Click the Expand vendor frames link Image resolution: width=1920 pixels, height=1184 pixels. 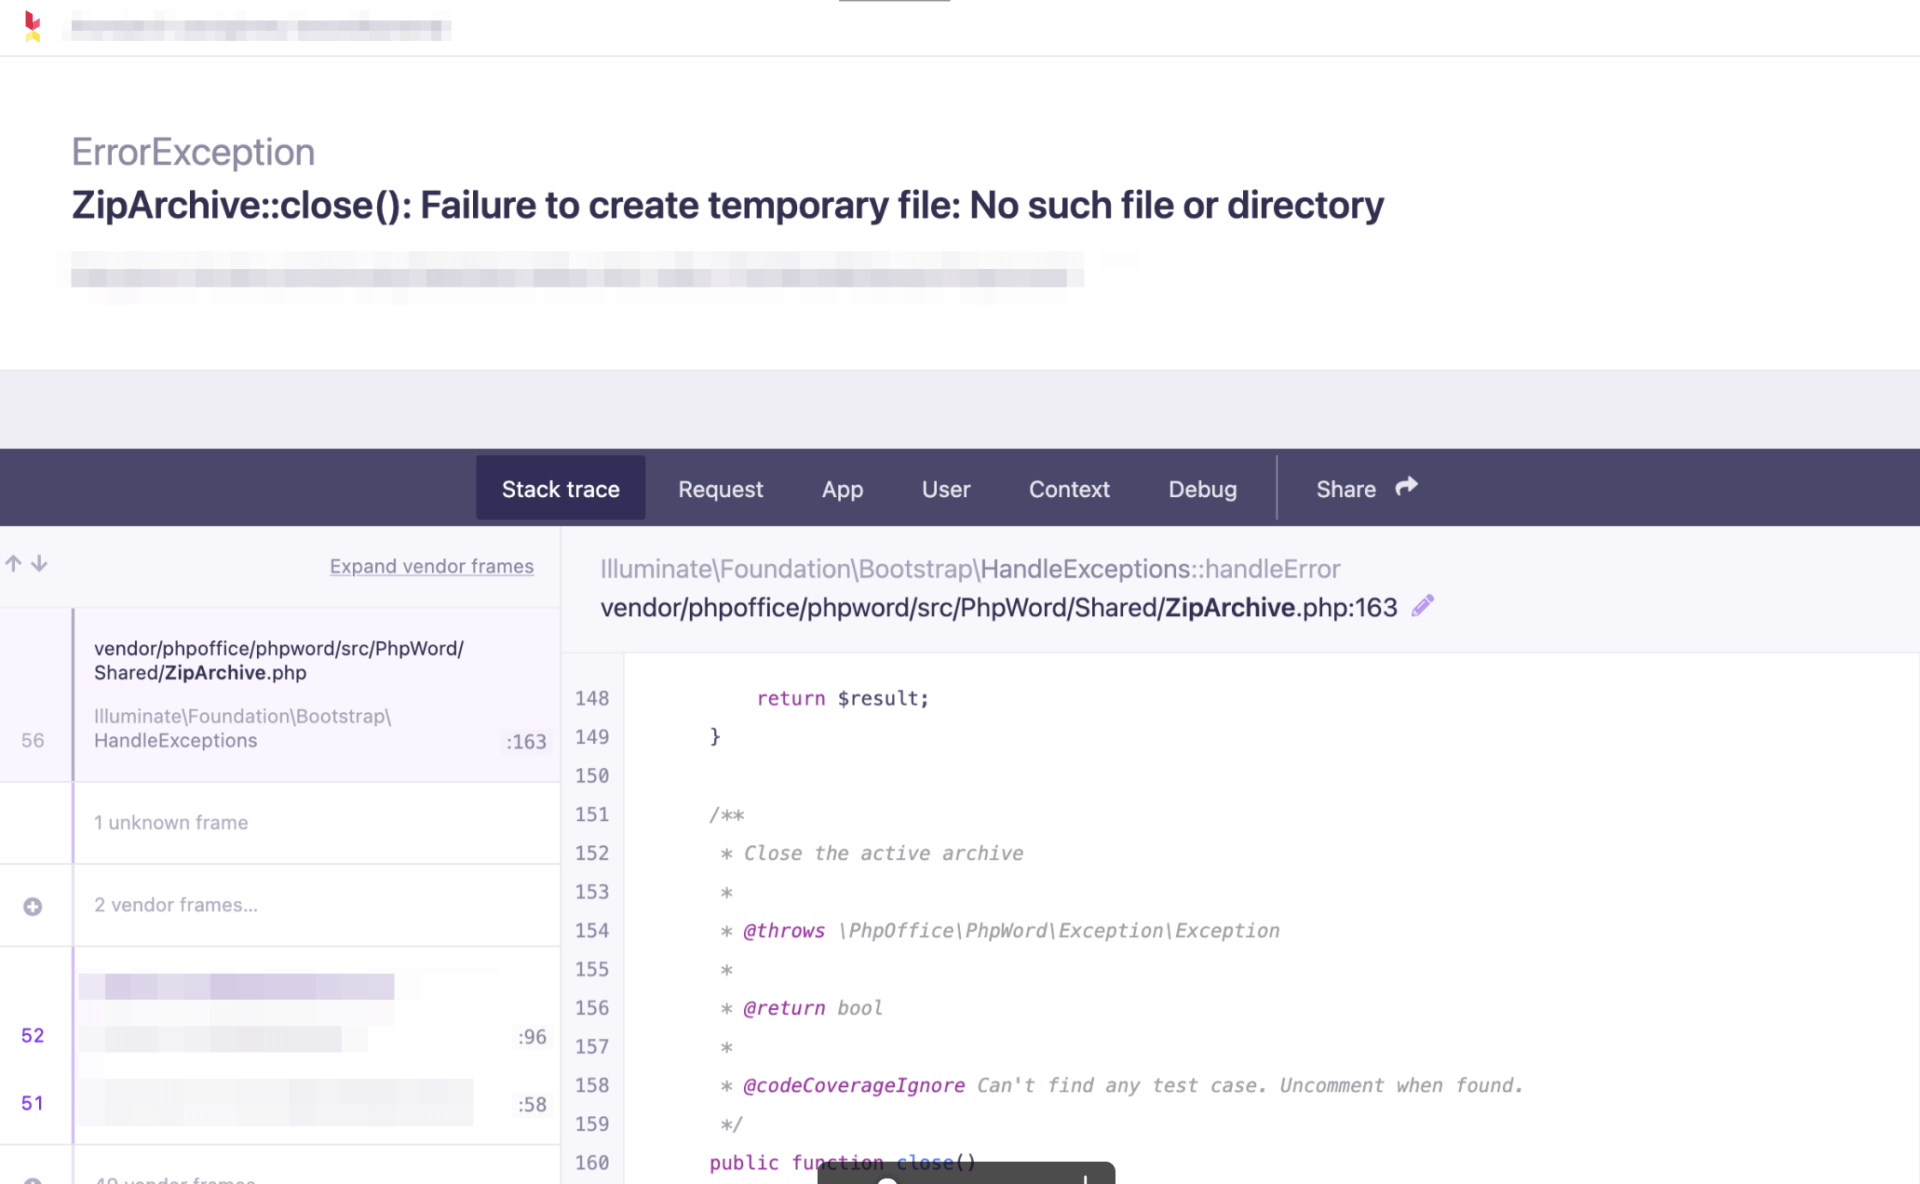[431, 566]
